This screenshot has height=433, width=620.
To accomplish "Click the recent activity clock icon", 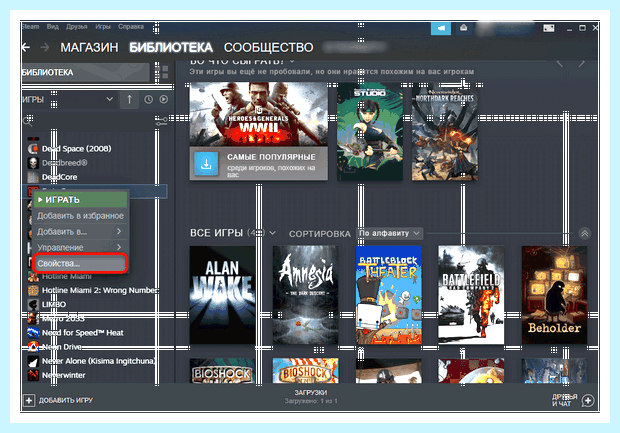I will (x=148, y=100).
